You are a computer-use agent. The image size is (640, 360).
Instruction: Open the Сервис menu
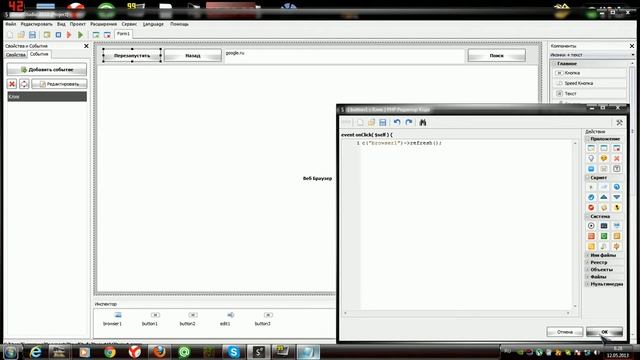tap(129, 24)
